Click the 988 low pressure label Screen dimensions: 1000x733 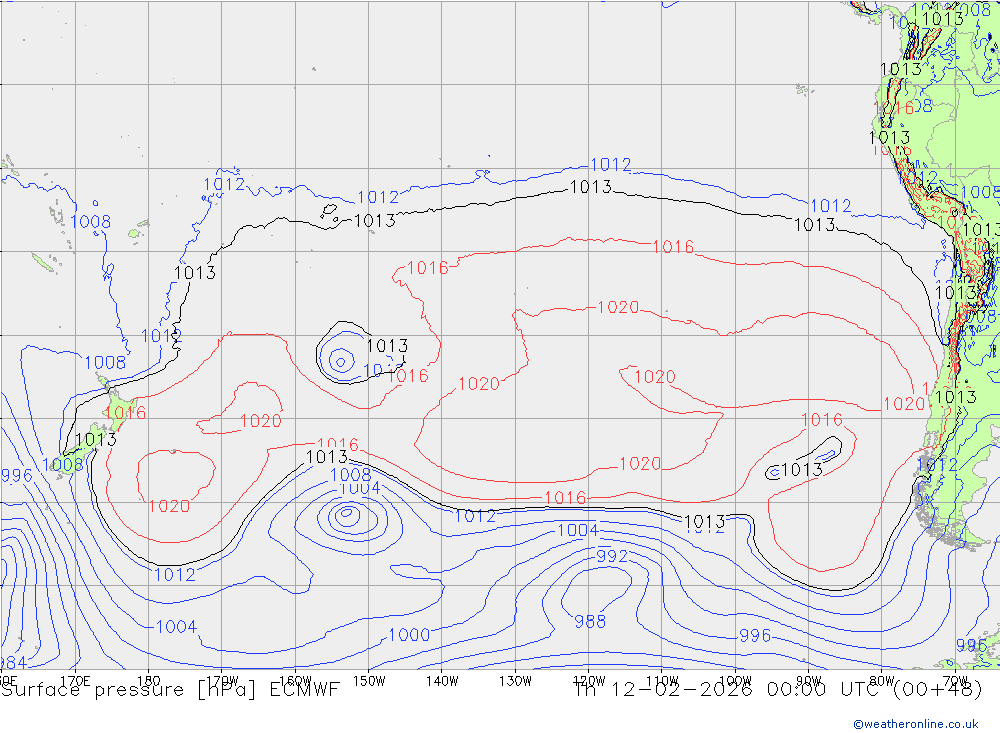[x=590, y=621]
